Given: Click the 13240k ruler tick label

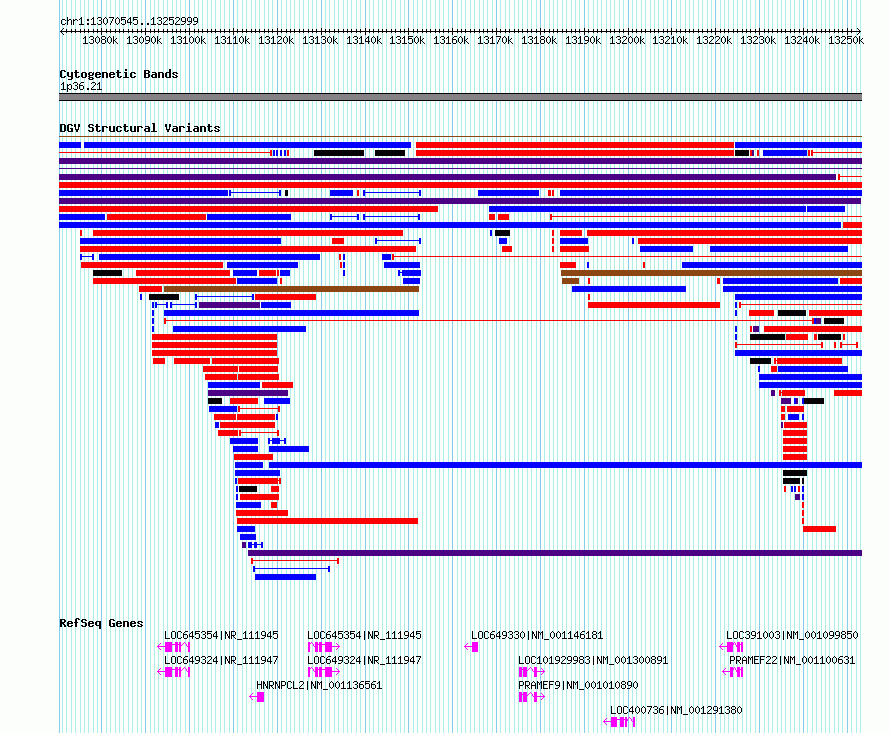Looking at the screenshot, I should tap(802, 40).
